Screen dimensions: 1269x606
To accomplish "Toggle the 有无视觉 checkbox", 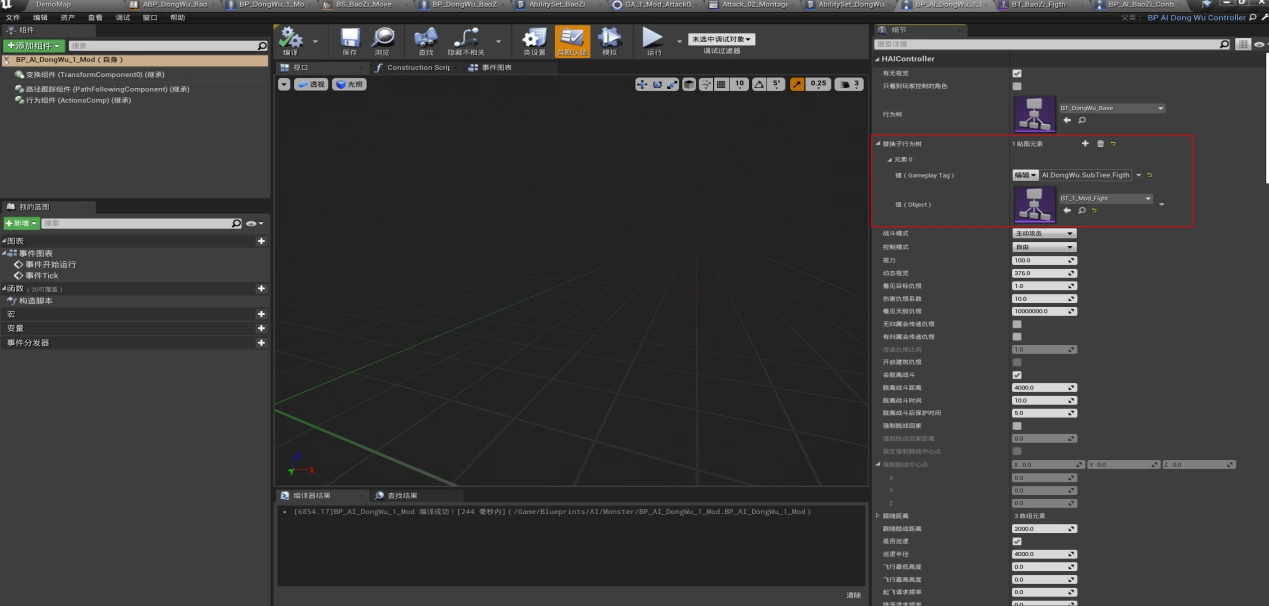I will 1017,73.
